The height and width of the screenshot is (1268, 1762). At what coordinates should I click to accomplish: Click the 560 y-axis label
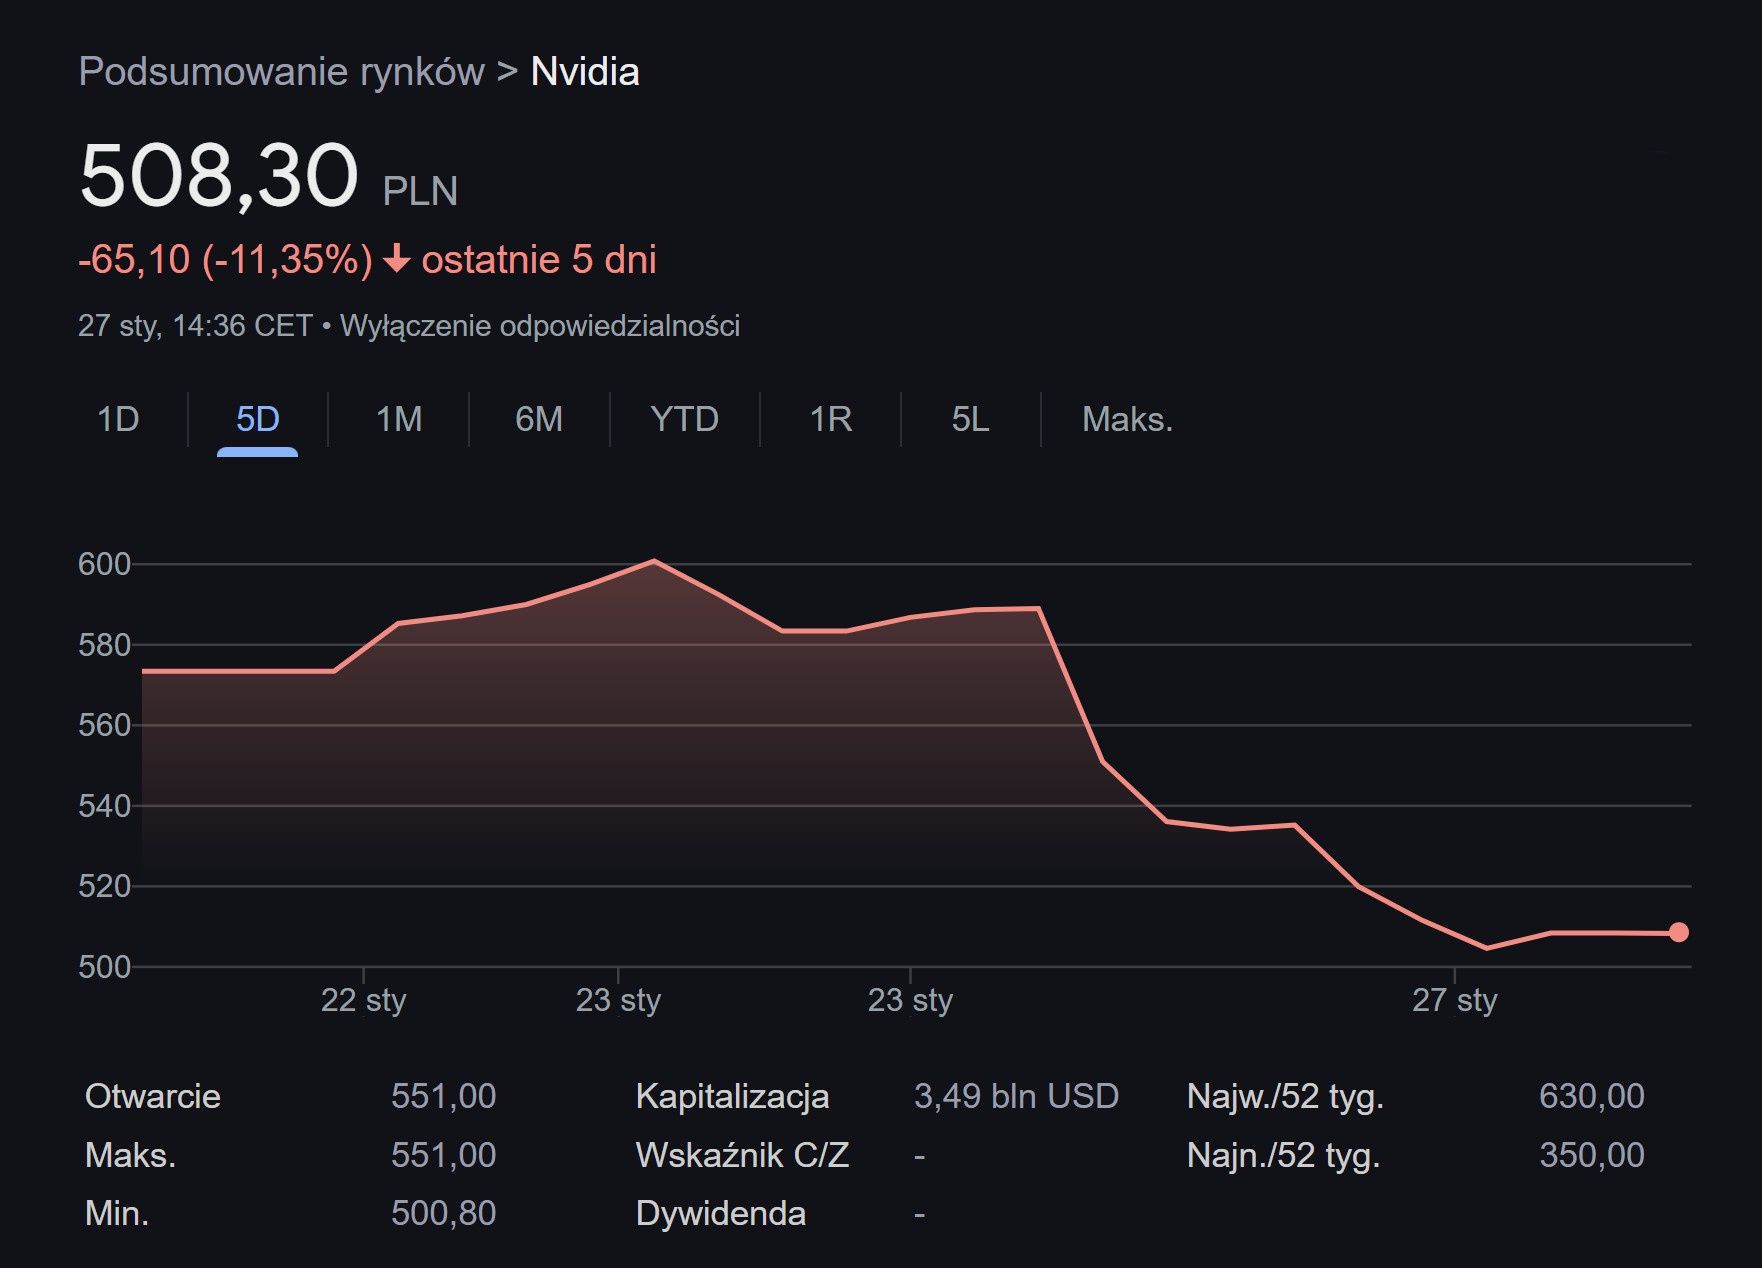click(104, 725)
